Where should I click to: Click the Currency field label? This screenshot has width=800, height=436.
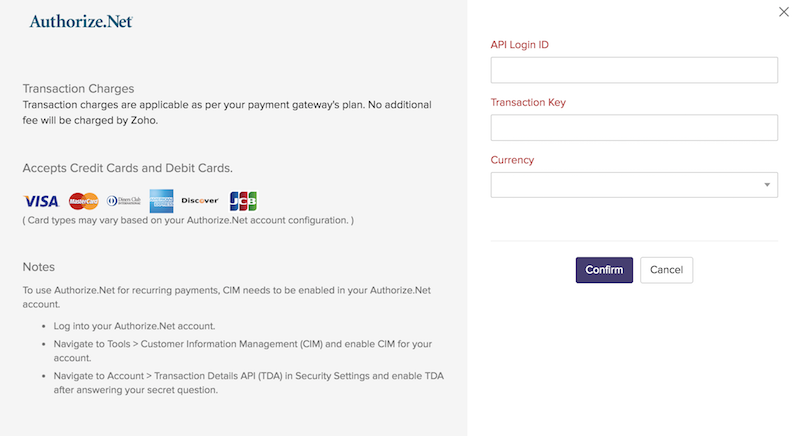click(x=512, y=160)
